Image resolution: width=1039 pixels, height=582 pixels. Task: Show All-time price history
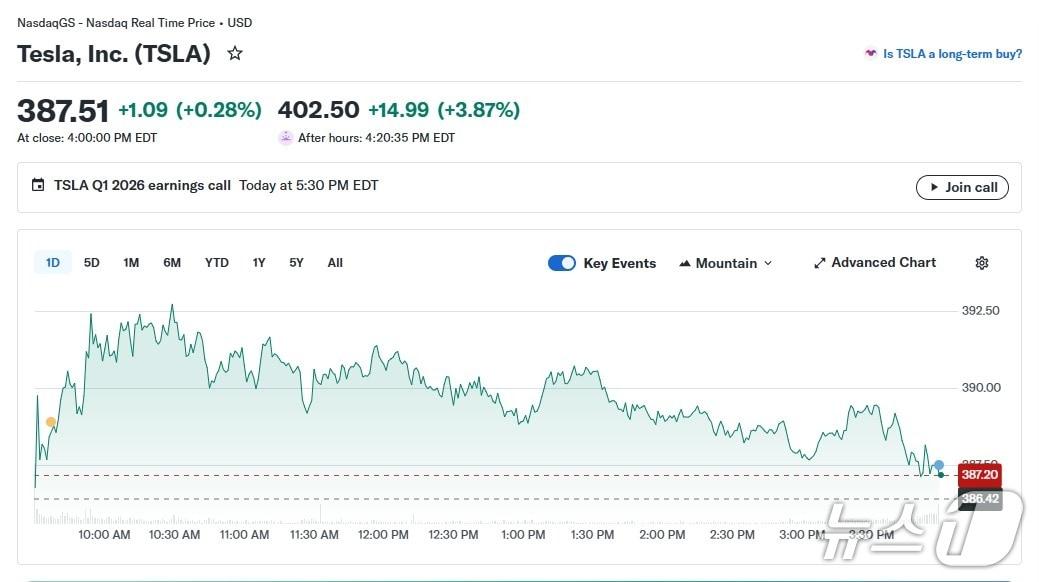[x=335, y=263]
